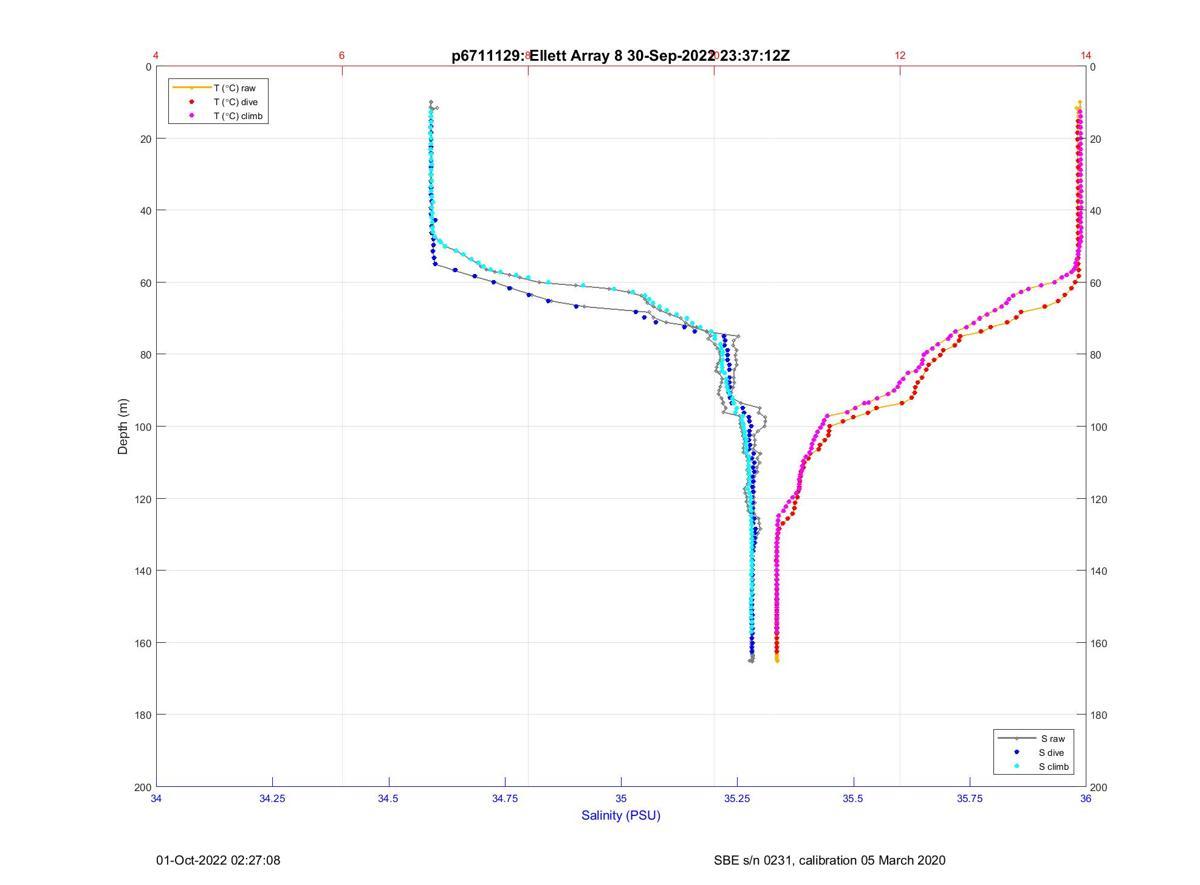Click right depth axis tick '140'
The width and height of the screenshot is (1200, 885).
click(1099, 571)
